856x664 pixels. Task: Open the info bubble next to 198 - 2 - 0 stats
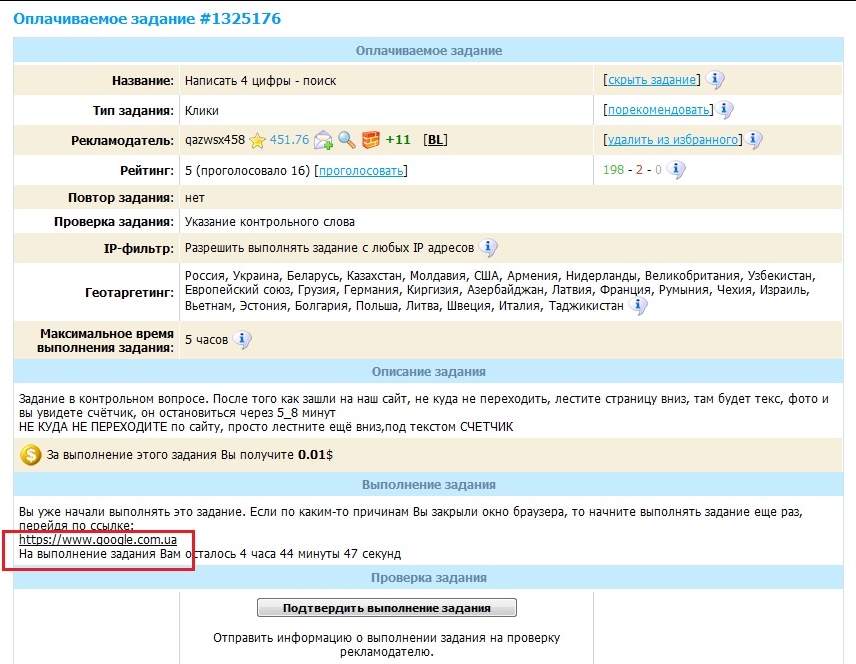click(x=676, y=170)
